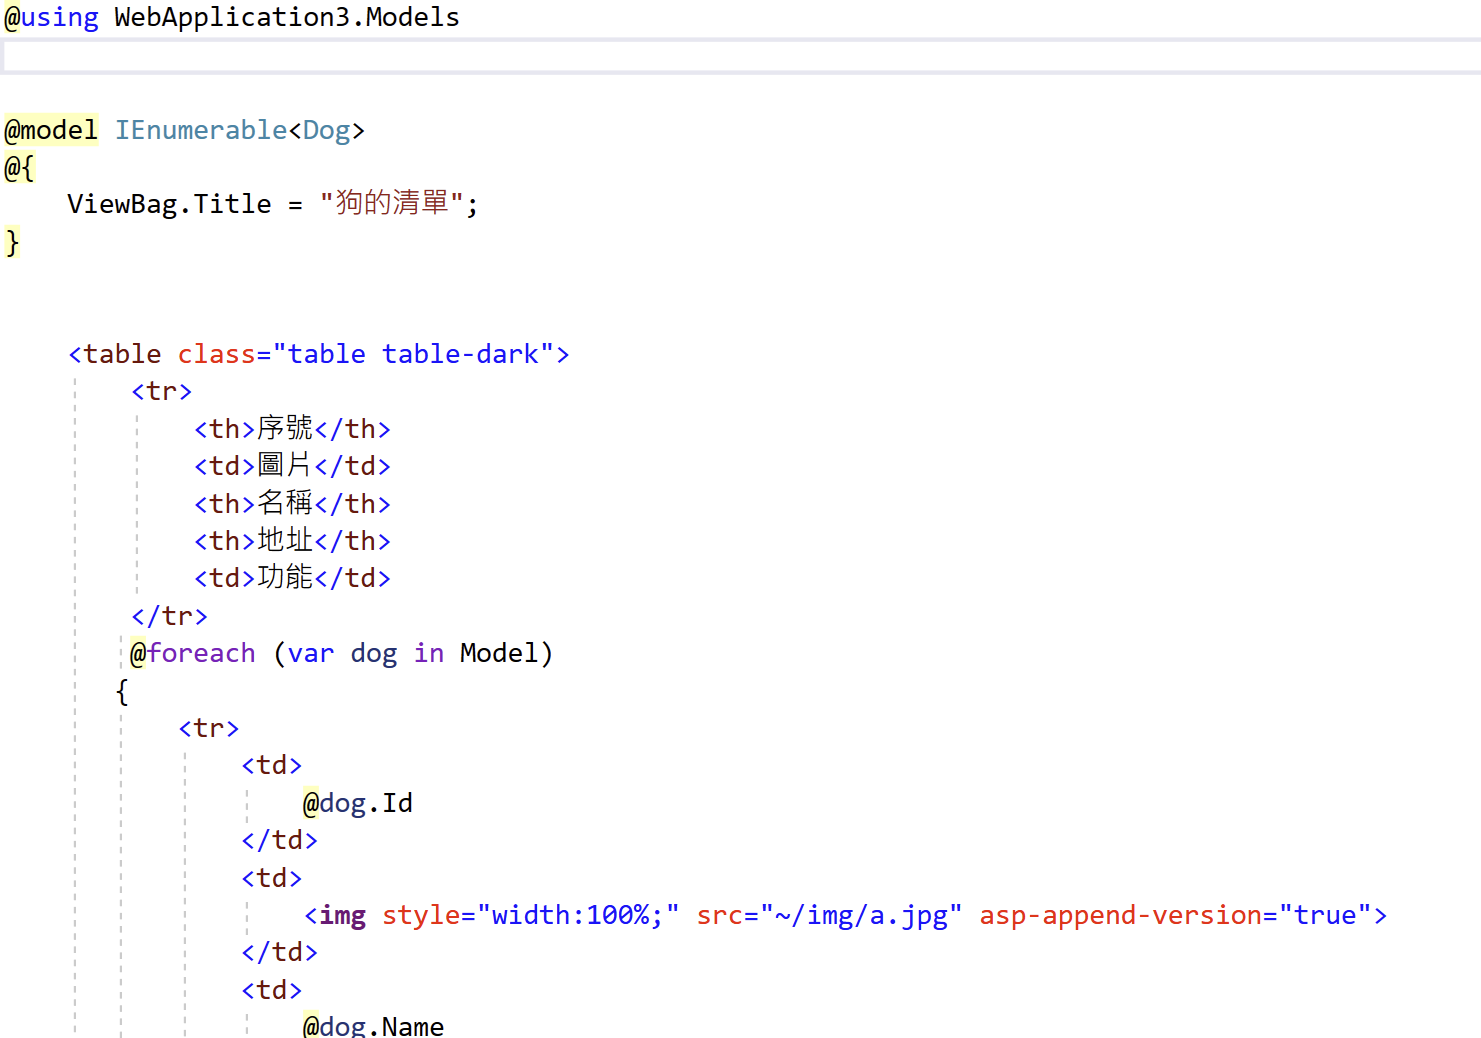Click the Dog type name

tap(328, 129)
